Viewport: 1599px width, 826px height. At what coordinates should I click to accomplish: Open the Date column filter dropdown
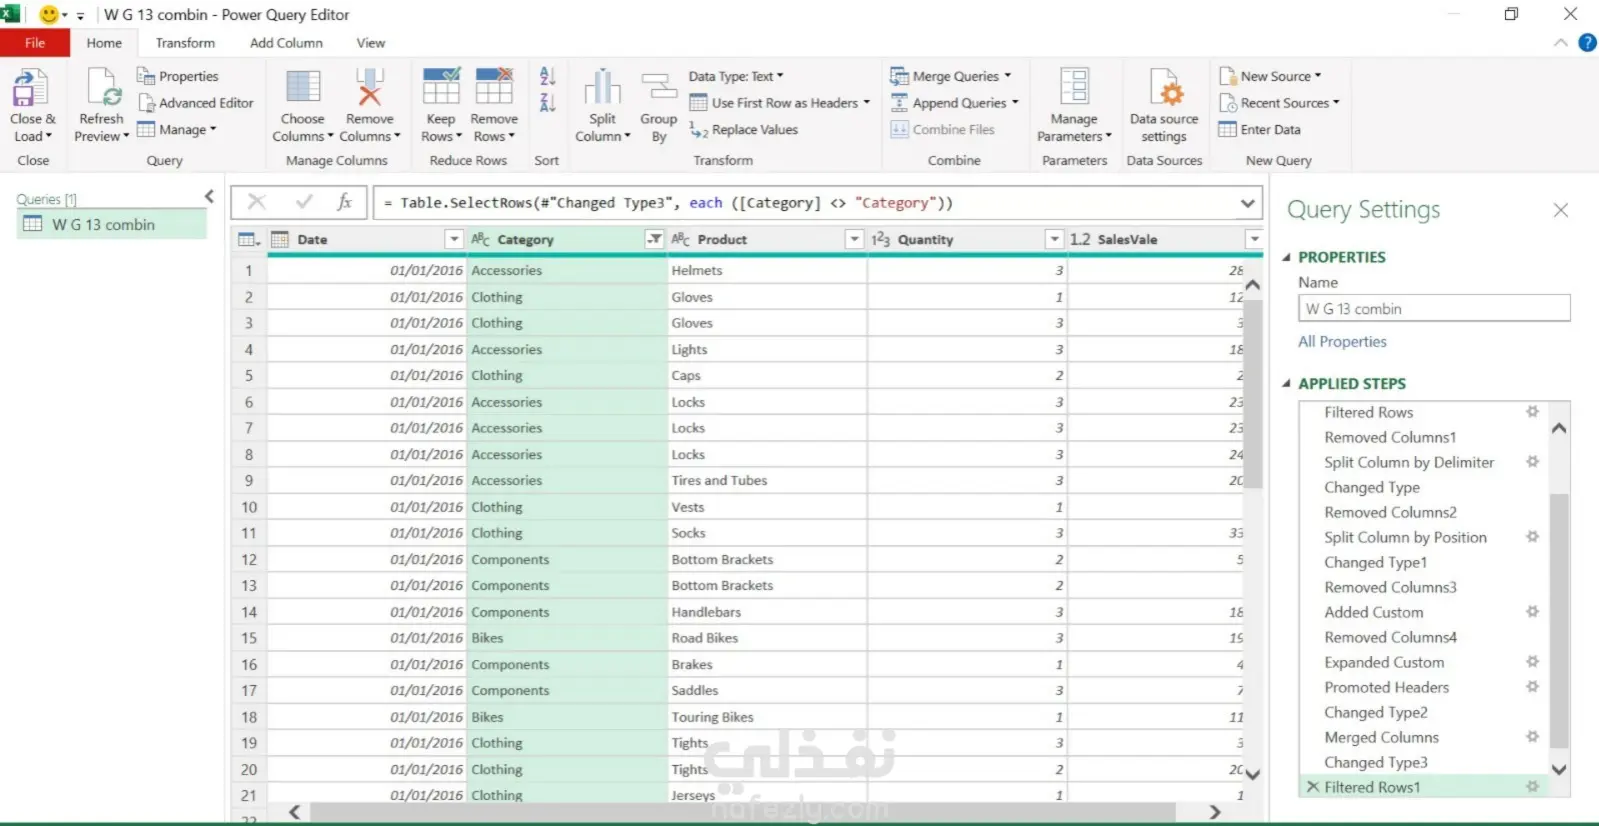(454, 240)
